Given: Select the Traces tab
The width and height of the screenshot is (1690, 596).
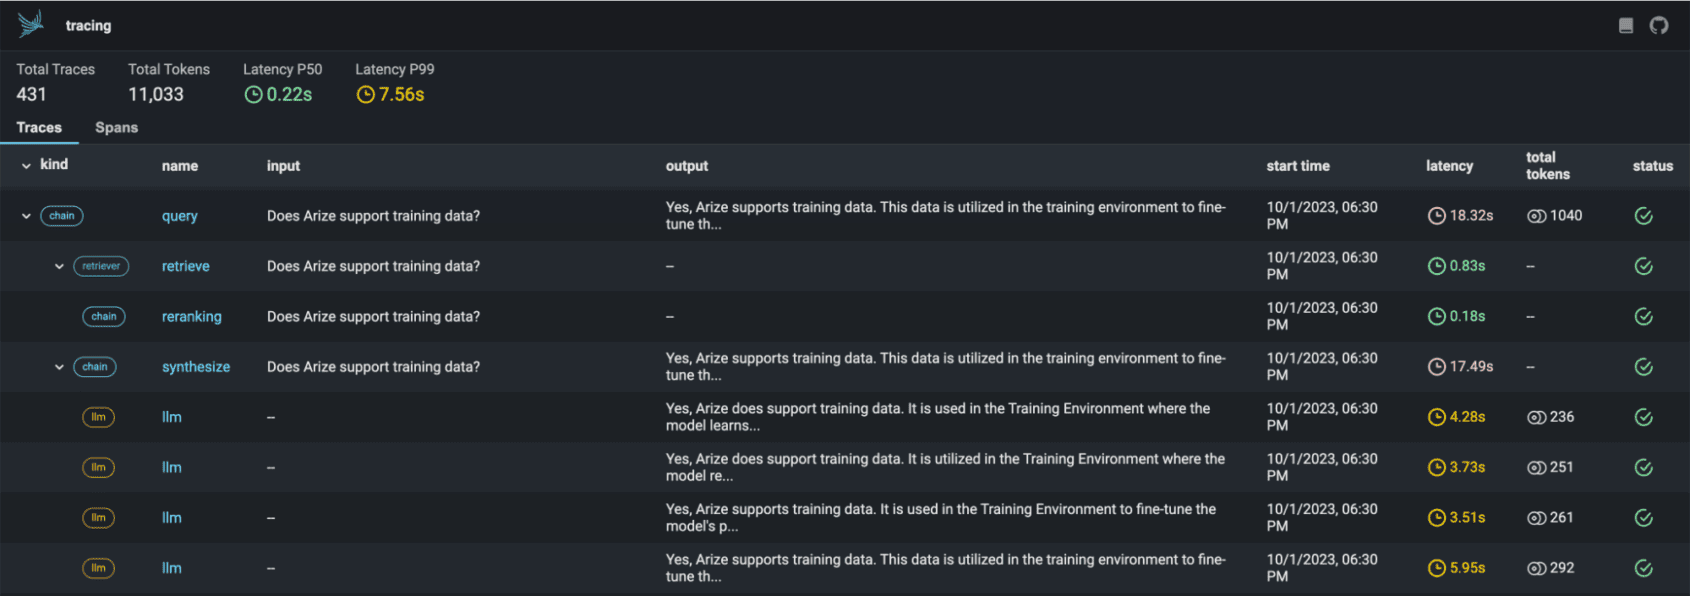Looking at the screenshot, I should (x=39, y=128).
